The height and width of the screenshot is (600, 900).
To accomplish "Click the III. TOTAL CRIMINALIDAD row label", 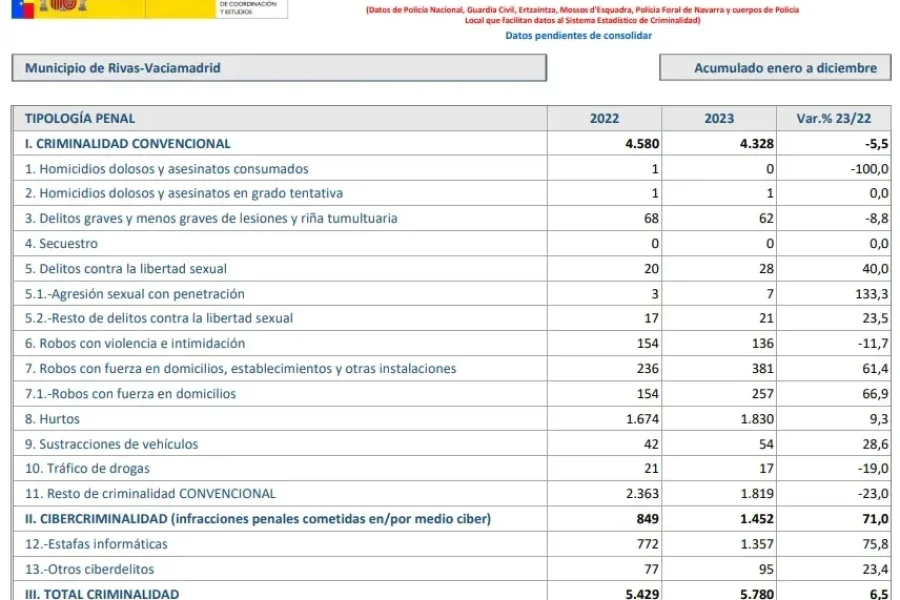I will click(x=102, y=594).
